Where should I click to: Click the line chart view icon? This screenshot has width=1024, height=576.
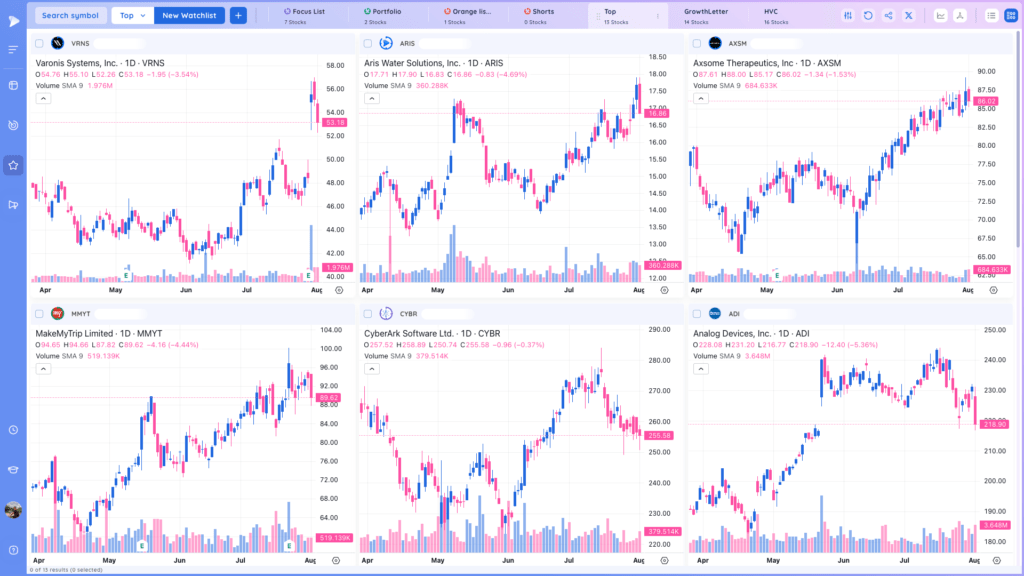point(940,16)
